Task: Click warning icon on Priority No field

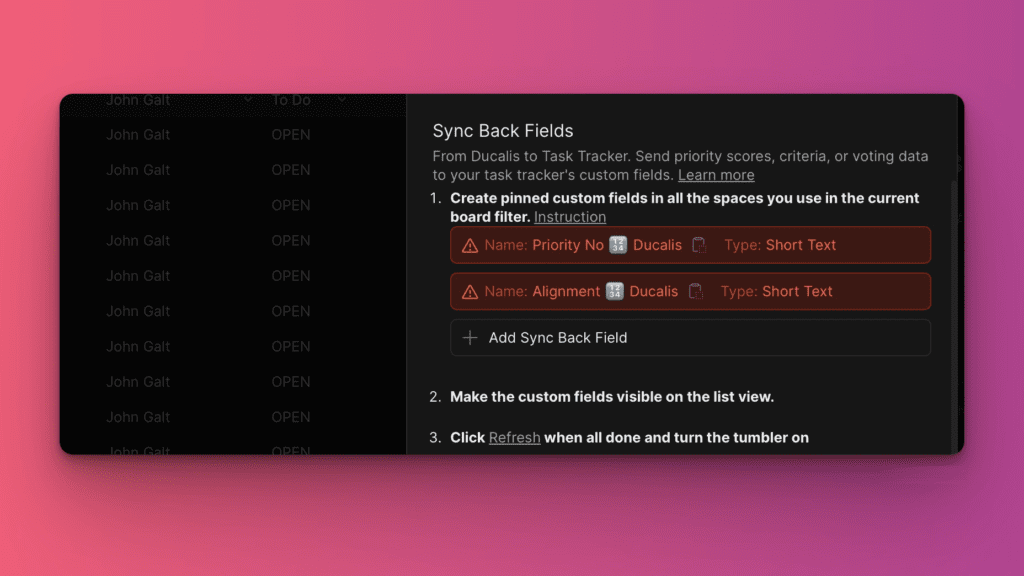Action: point(470,246)
